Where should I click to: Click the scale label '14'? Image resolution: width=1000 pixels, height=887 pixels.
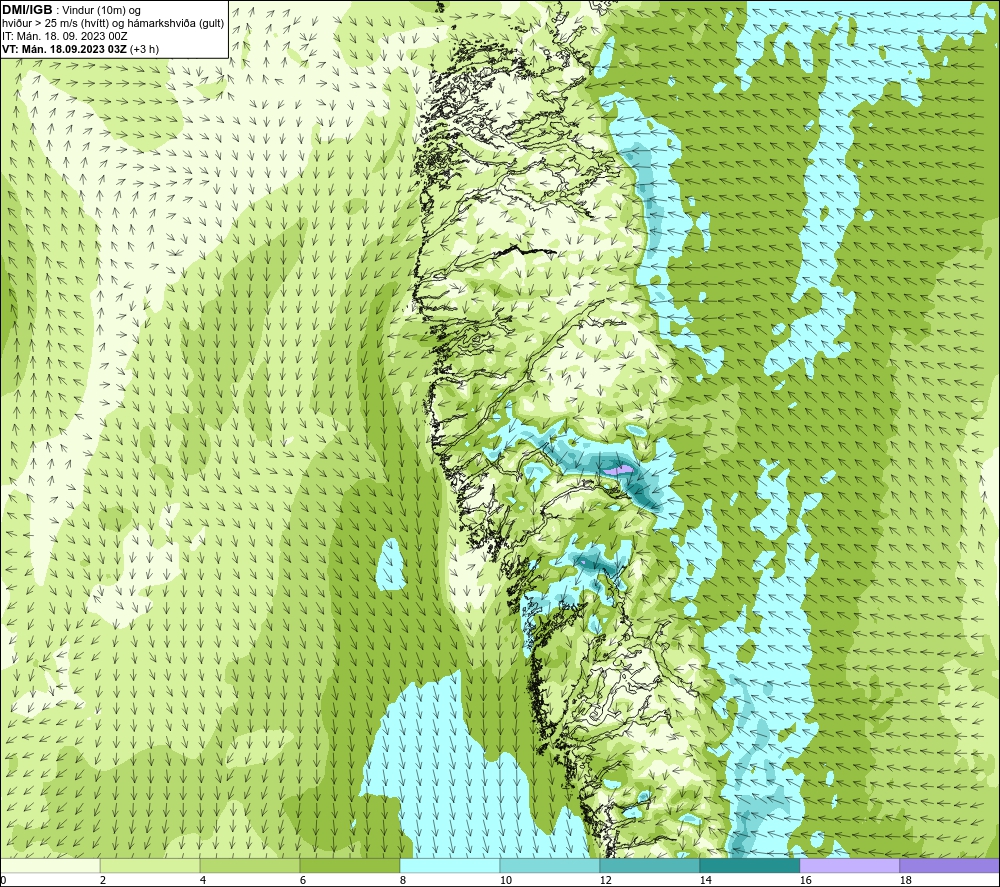[x=705, y=881]
